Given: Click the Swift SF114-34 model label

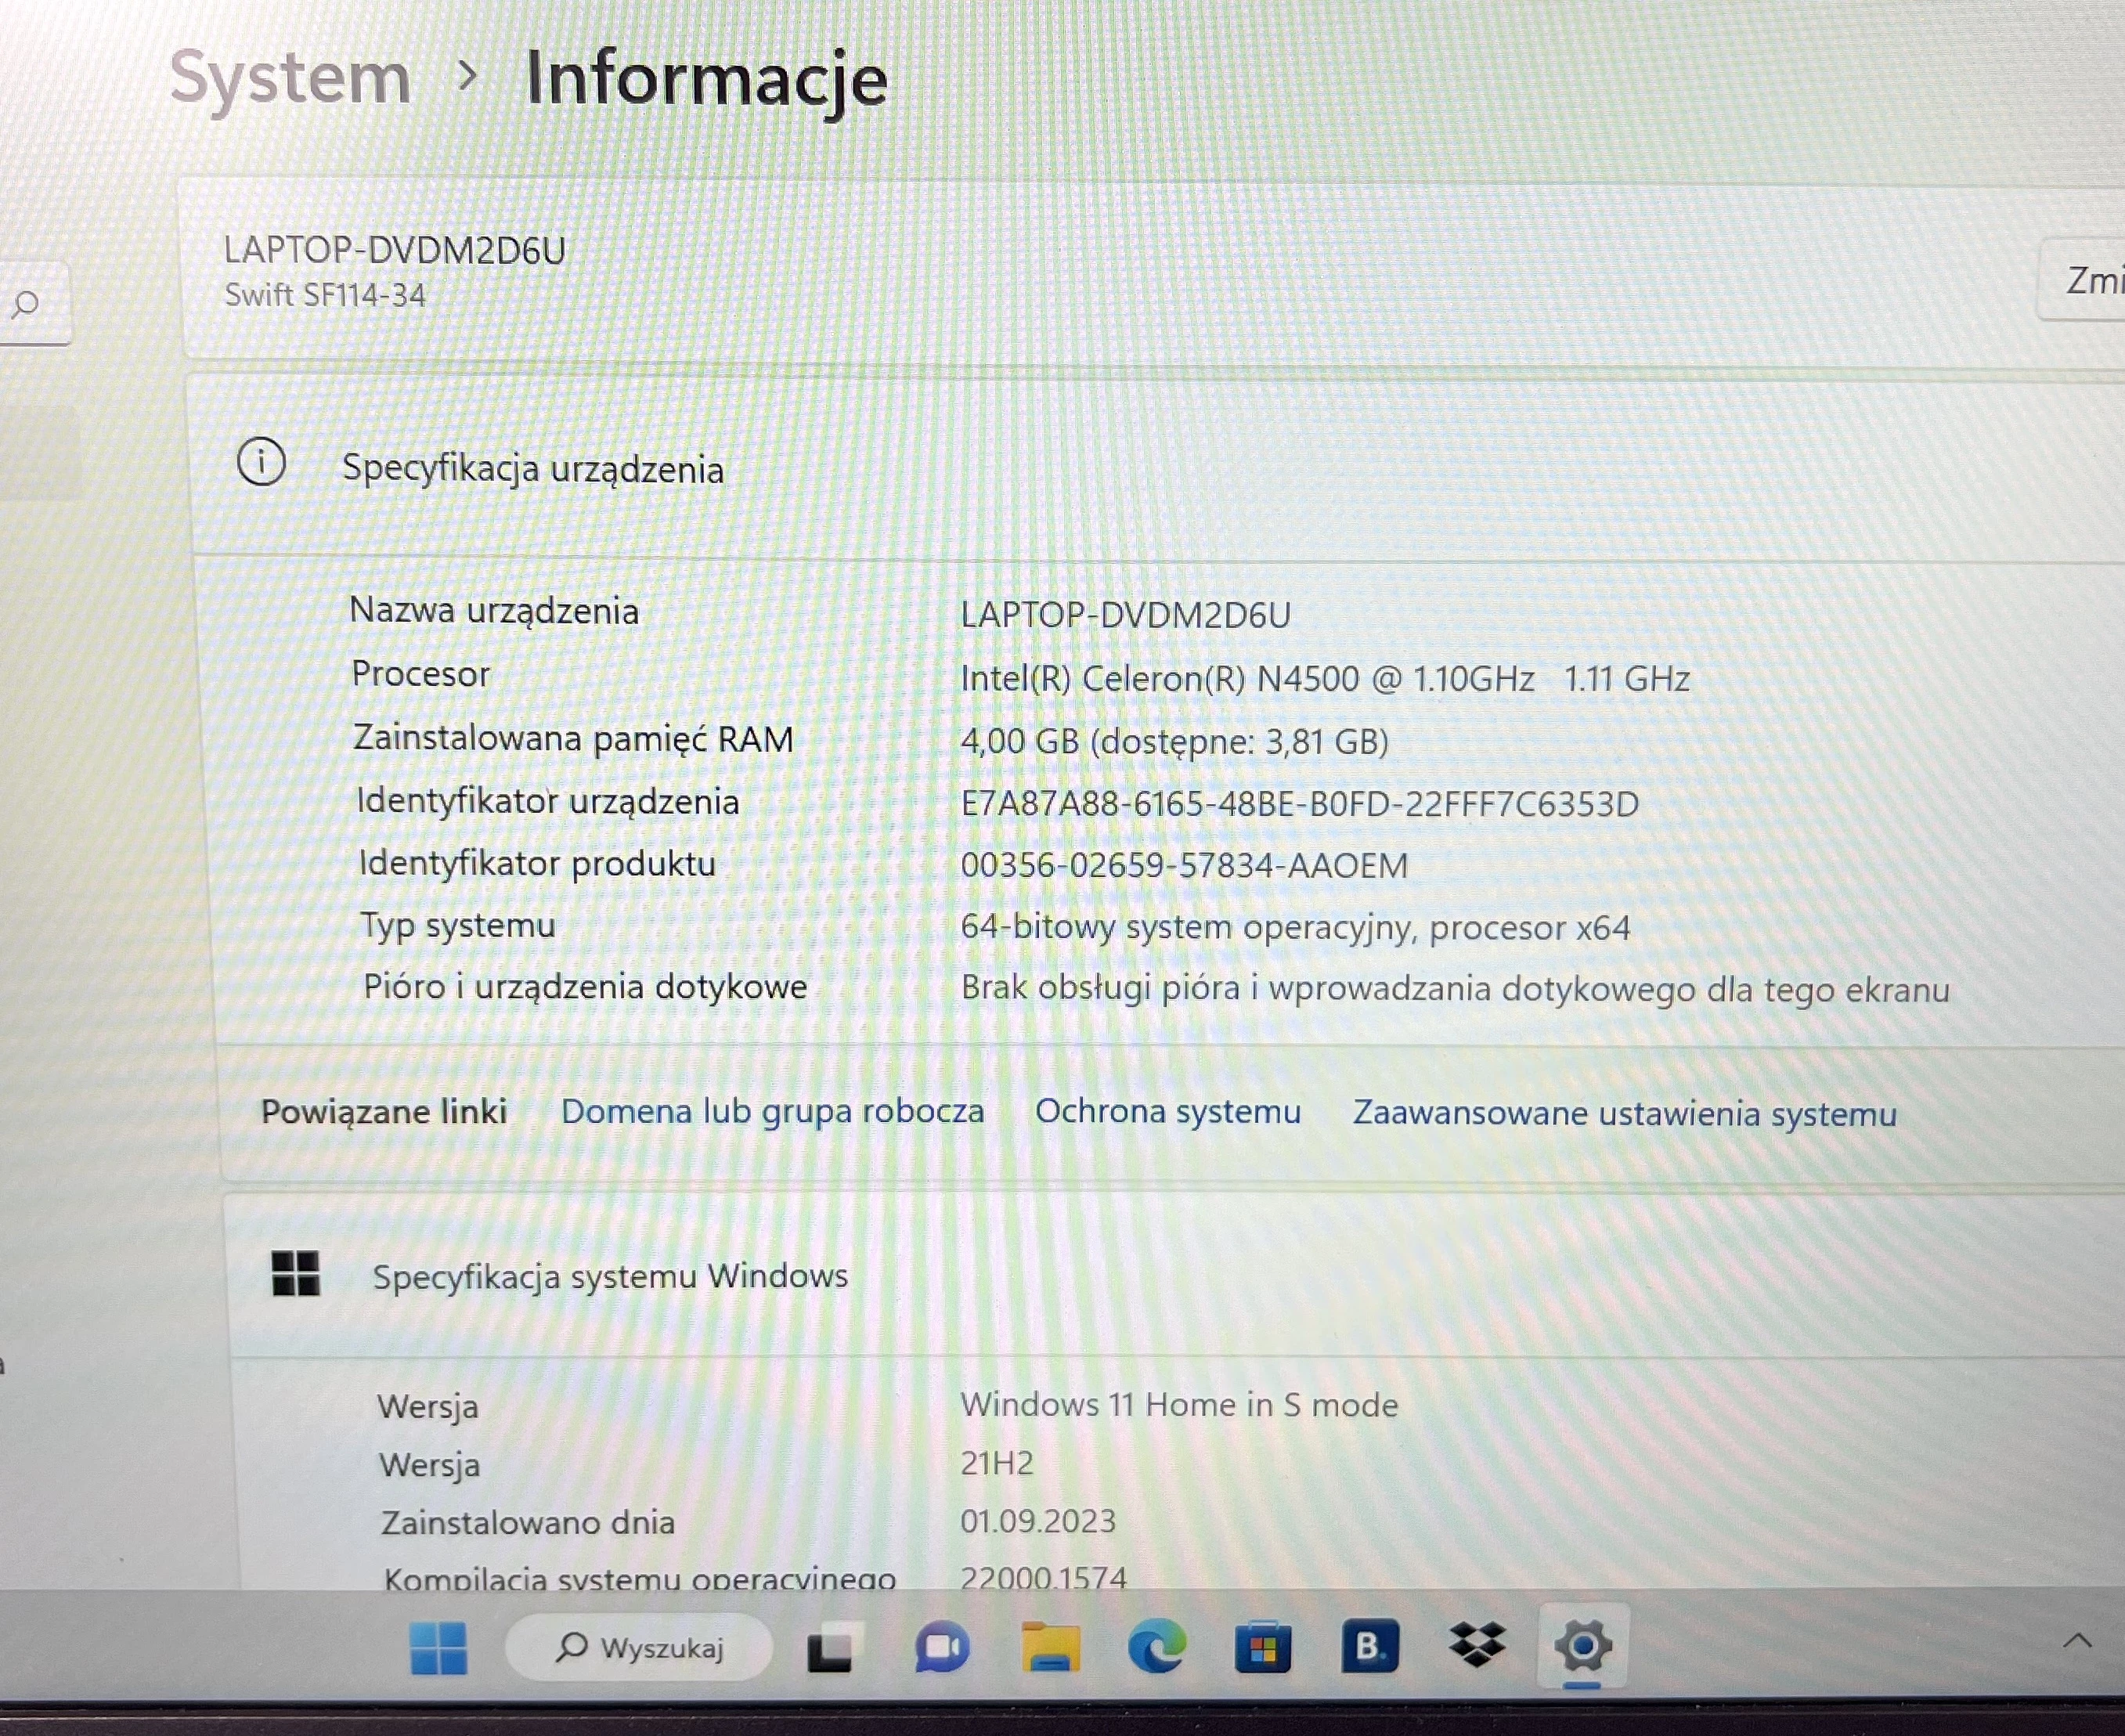Looking at the screenshot, I should click(325, 295).
